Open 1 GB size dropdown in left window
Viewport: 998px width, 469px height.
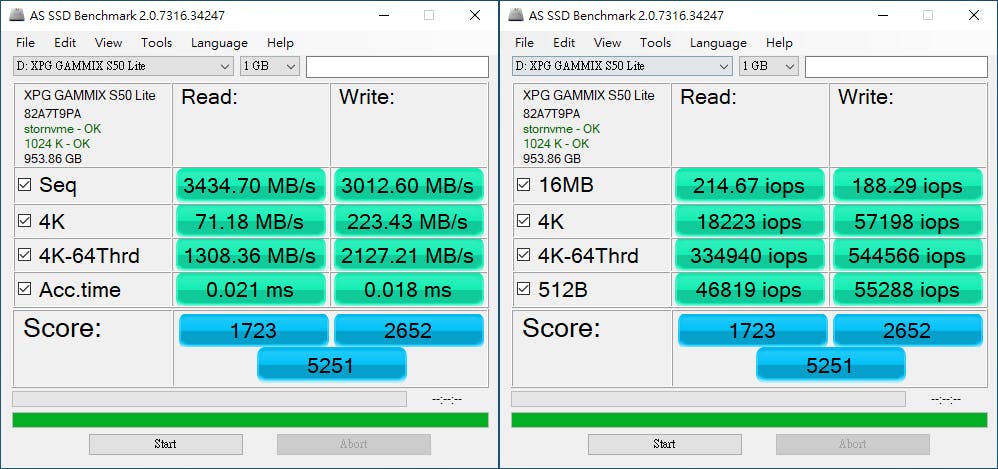pyautogui.click(x=270, y=66)
